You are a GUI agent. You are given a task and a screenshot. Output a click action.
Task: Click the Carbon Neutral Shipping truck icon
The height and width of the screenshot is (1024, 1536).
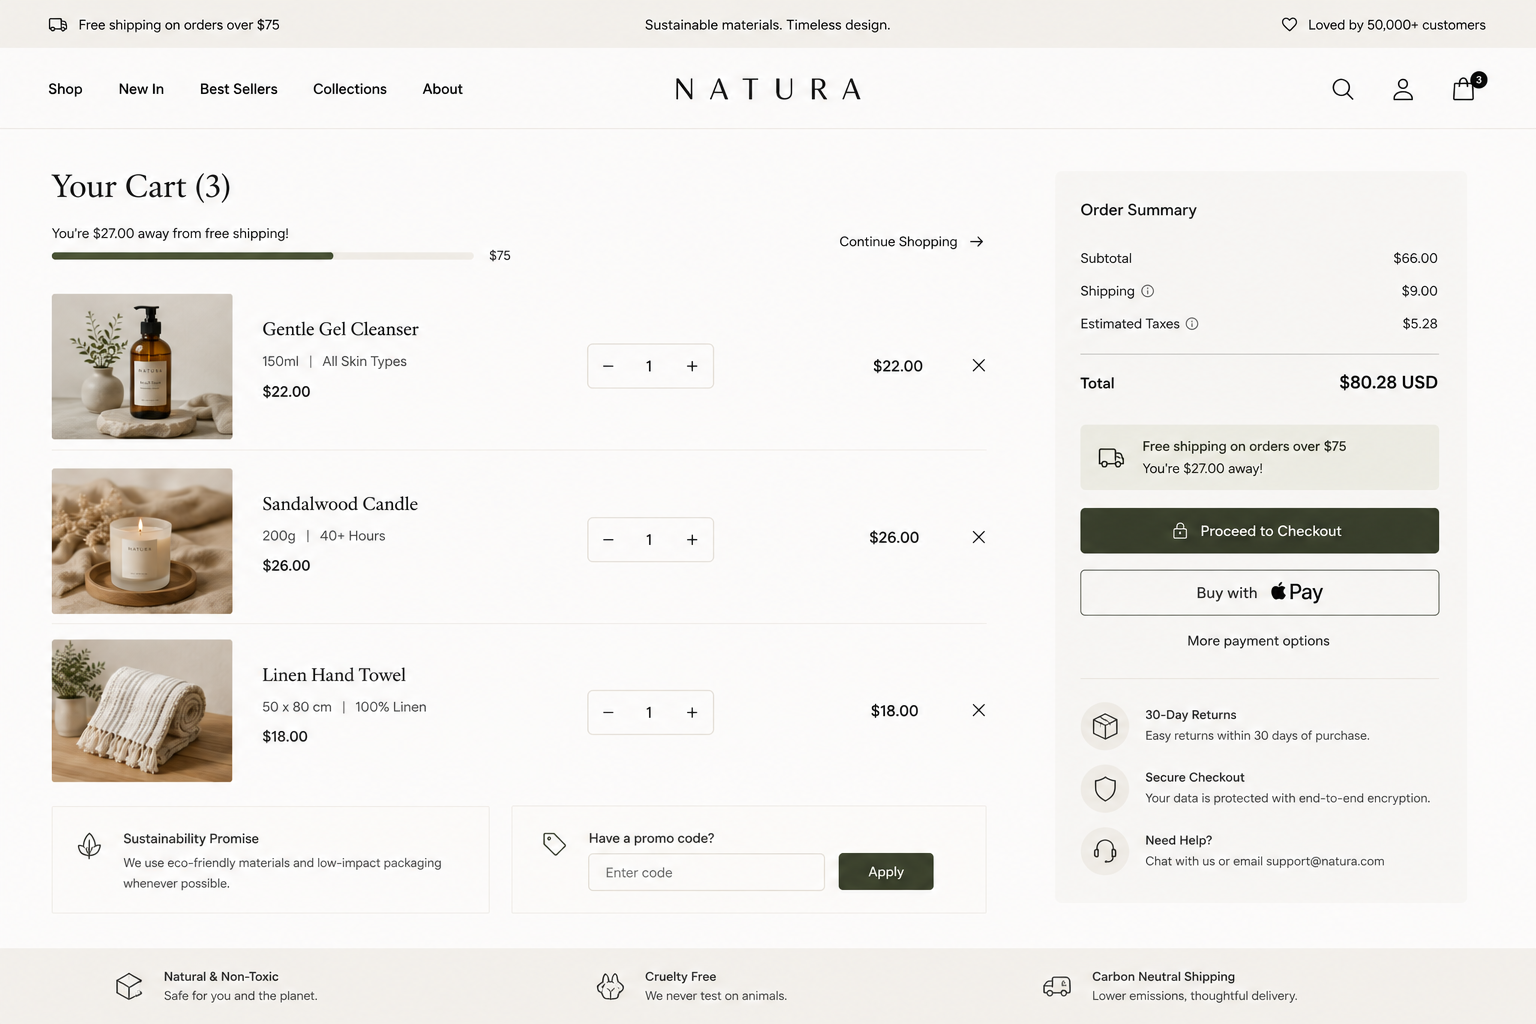click(1057, 987)
